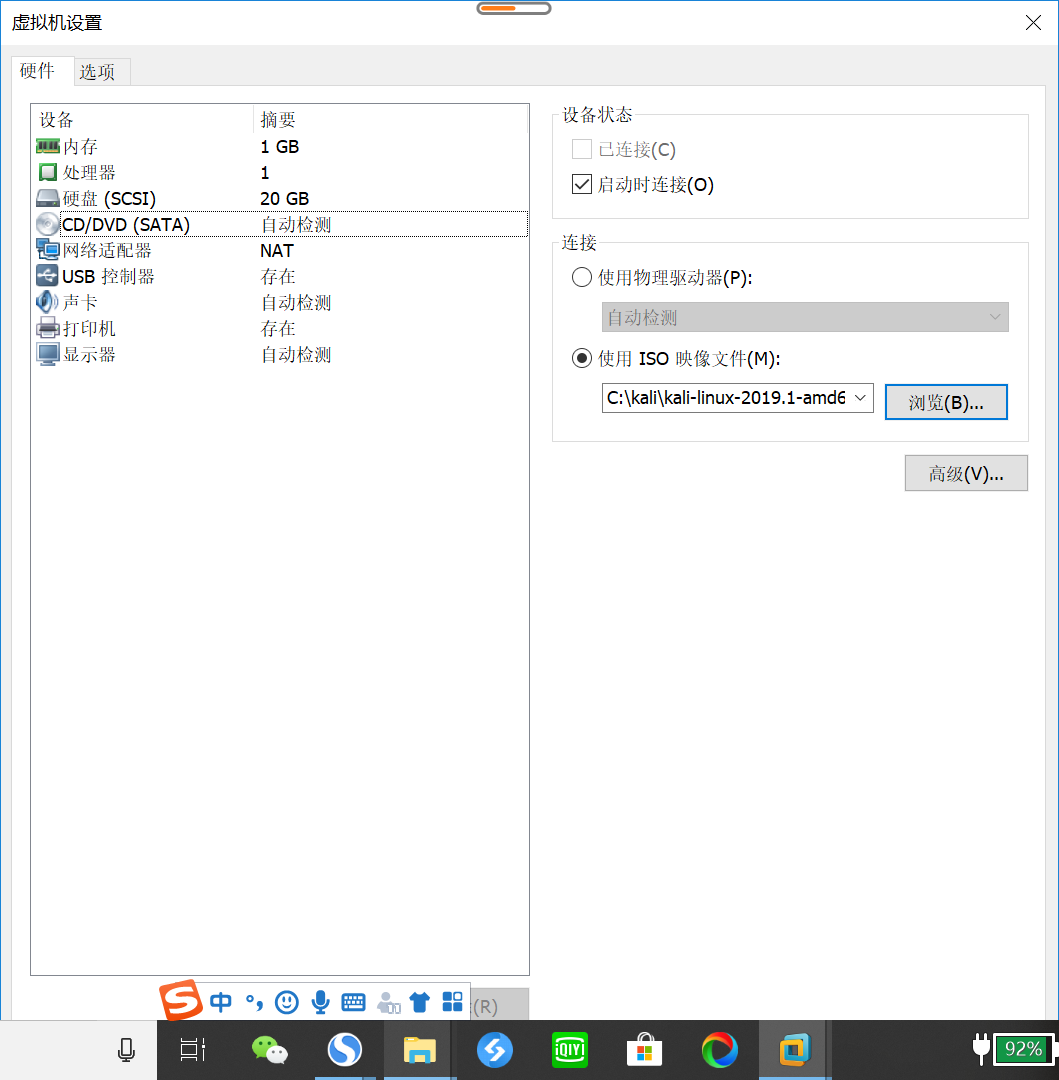1059x1080 pixels.
Task: Select the 声卡 device row
Action: (281, 302)
